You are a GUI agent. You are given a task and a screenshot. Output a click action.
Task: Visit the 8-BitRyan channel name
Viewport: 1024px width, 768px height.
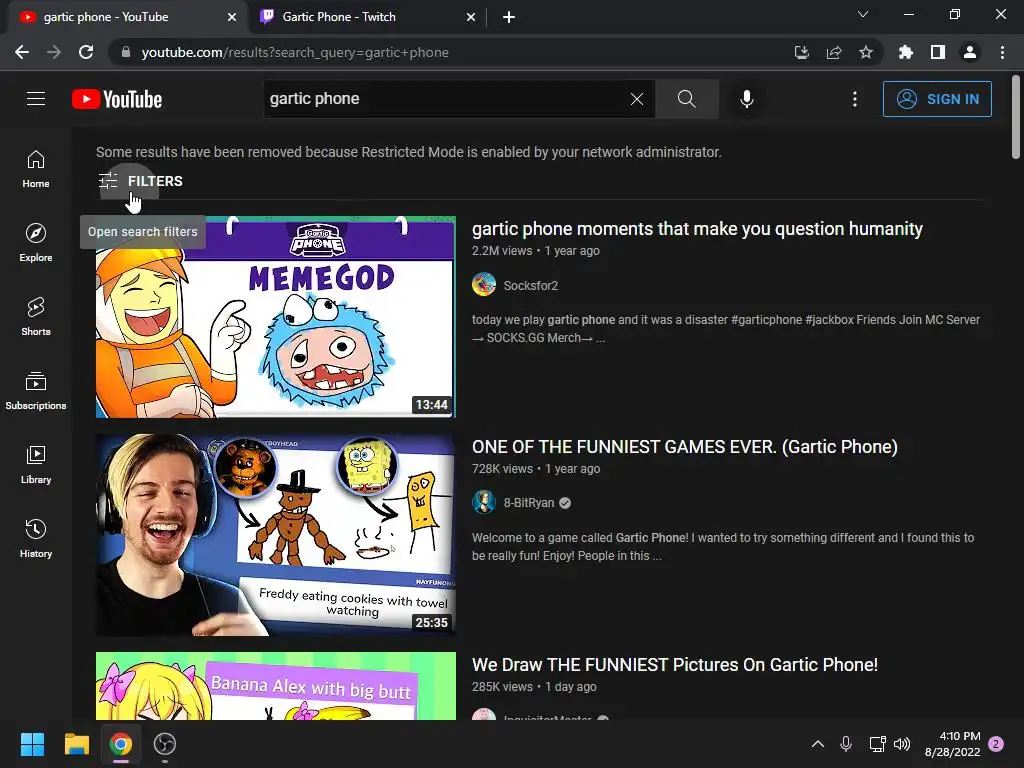528,503
